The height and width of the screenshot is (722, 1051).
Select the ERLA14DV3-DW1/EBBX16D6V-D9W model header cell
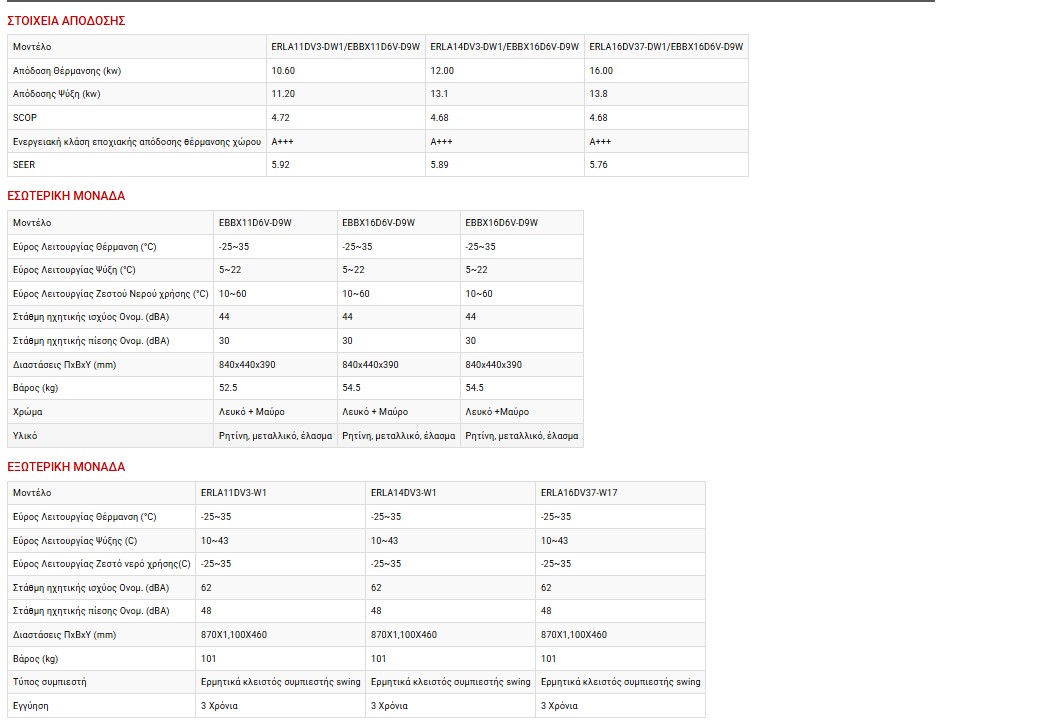tap(504, 47)
